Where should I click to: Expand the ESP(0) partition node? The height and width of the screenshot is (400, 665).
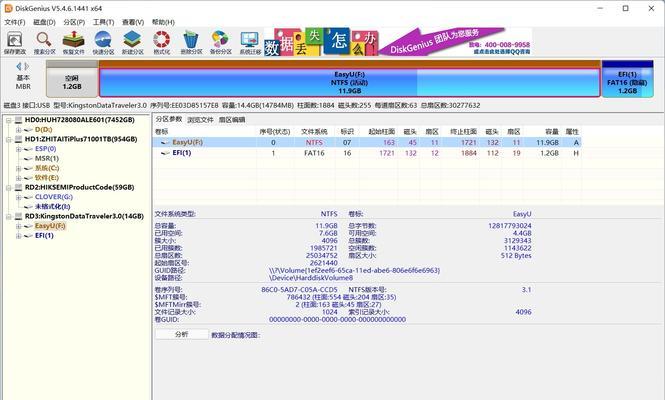tap(18, 149)
